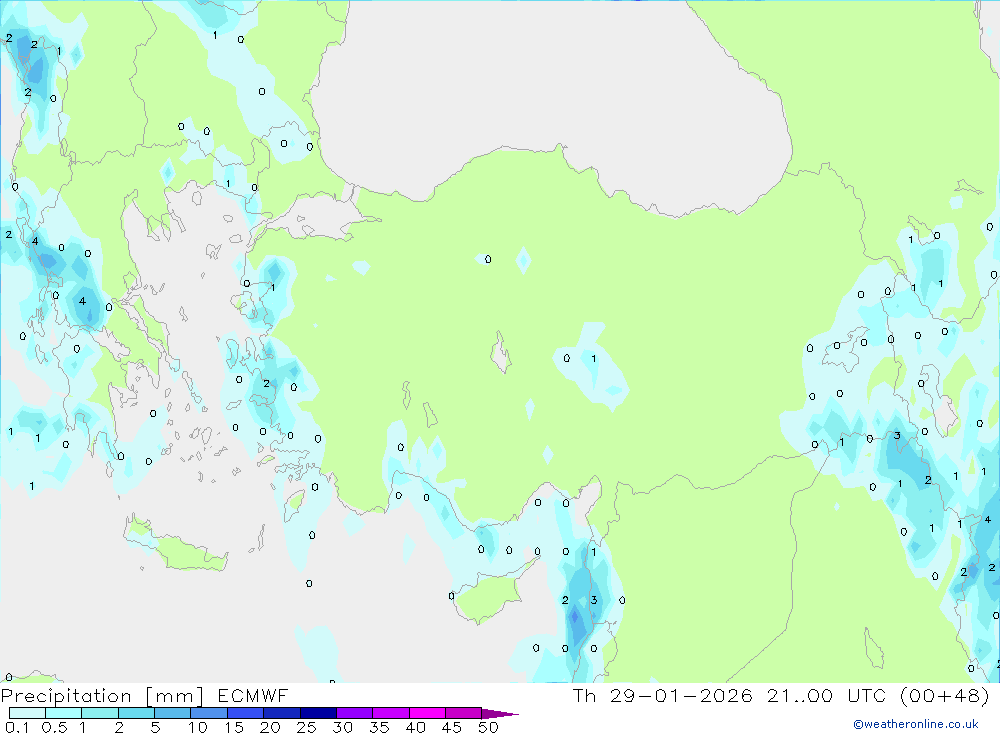Click the "10" legend scale label
The height and width of the screenshot is (733, 1000).
tap(198, 727)
